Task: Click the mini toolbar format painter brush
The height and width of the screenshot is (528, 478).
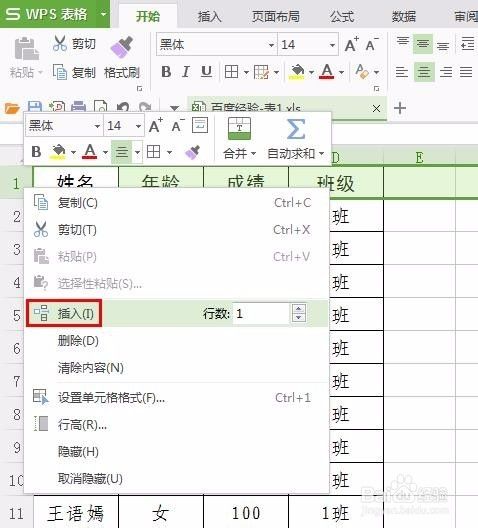Action: (x=193, y=152)
